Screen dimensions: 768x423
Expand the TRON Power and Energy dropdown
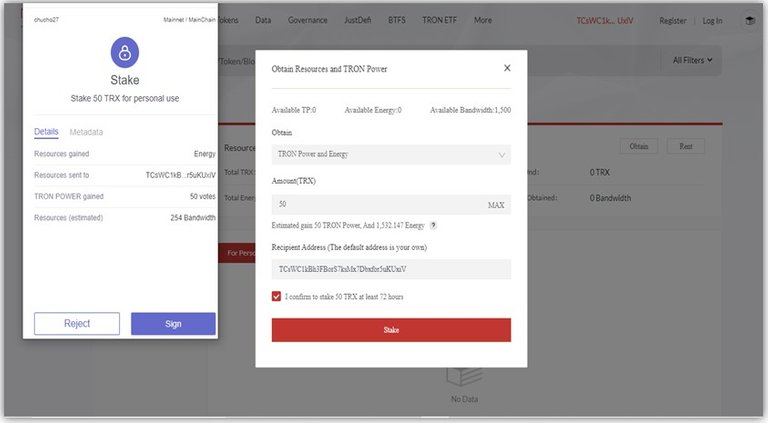(391, 154)
